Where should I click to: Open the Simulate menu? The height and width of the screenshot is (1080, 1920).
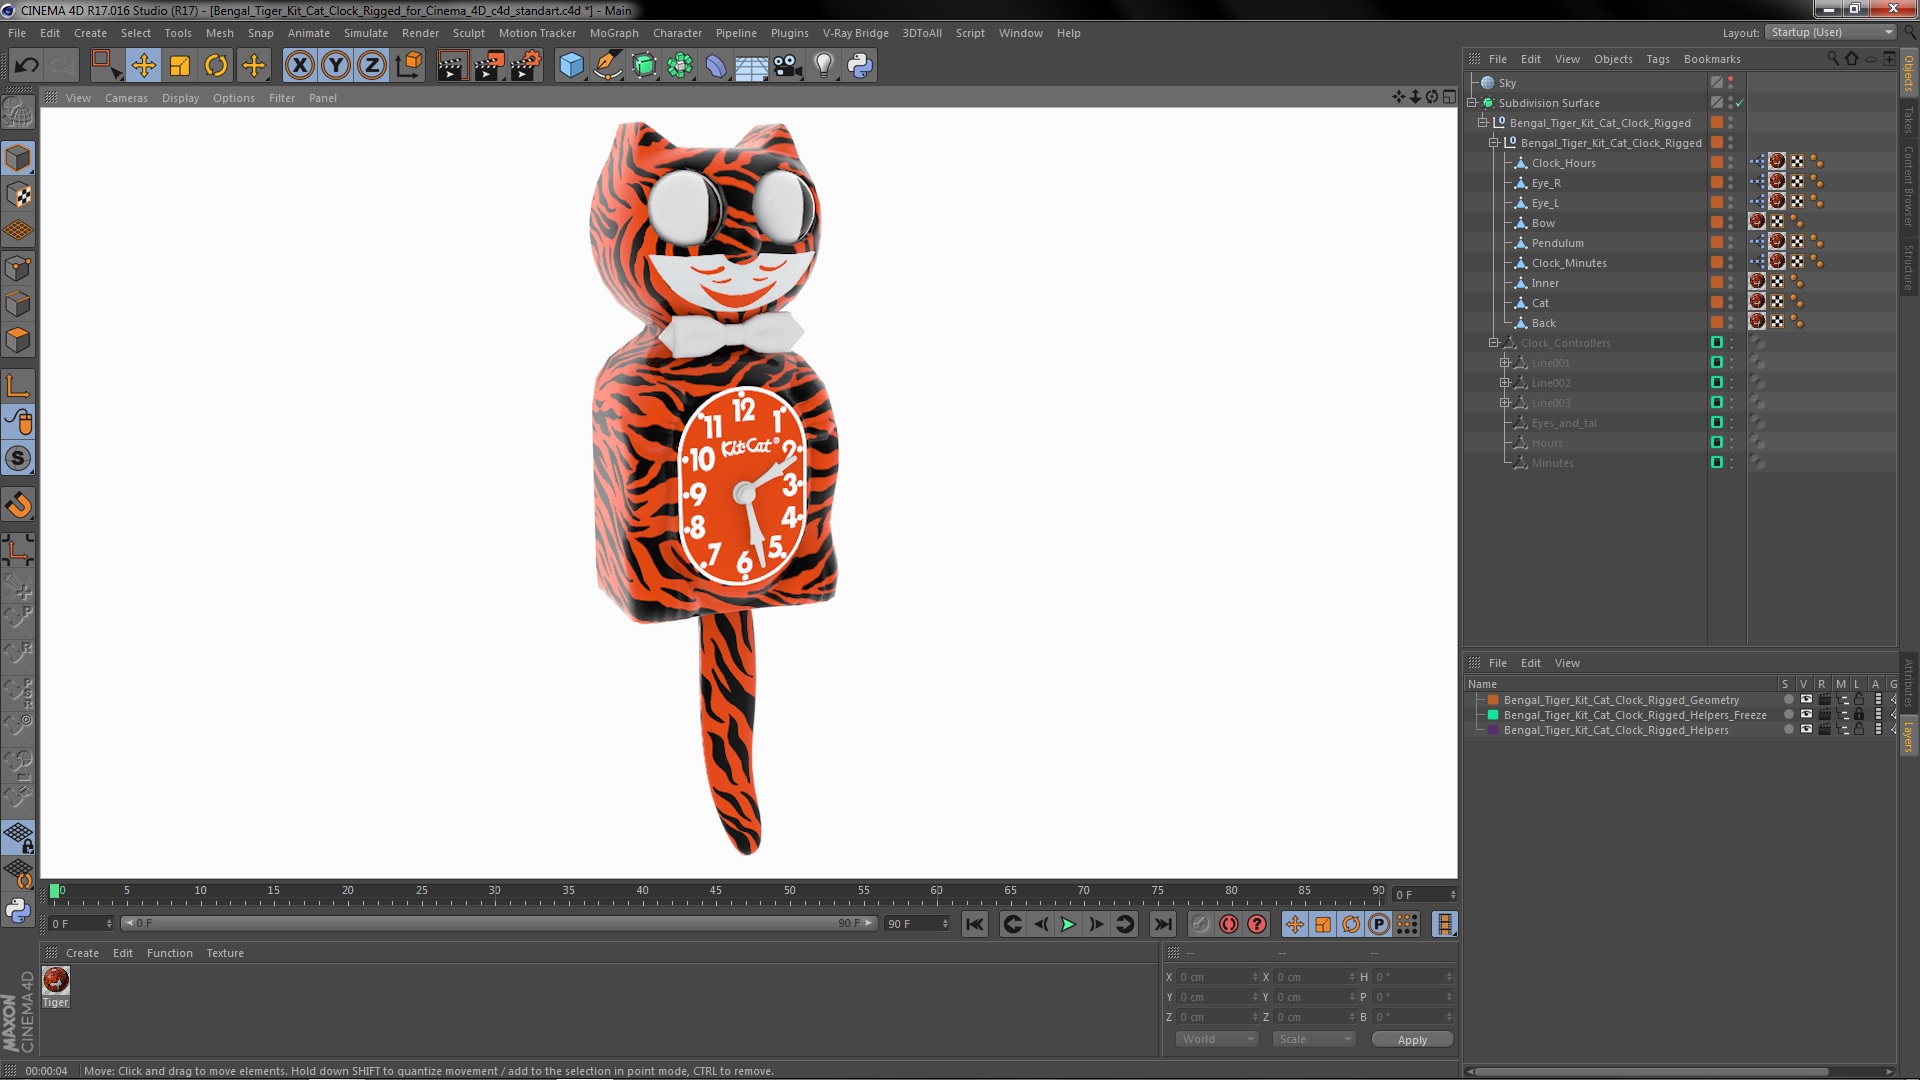click(x=364, y=33)
